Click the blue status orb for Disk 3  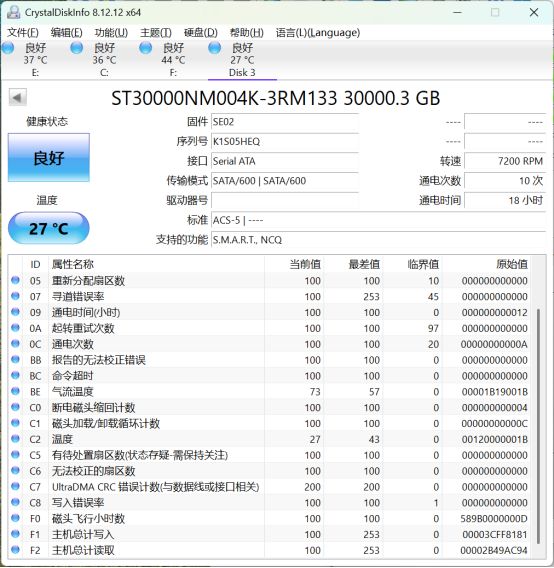[x=214, y=48]
